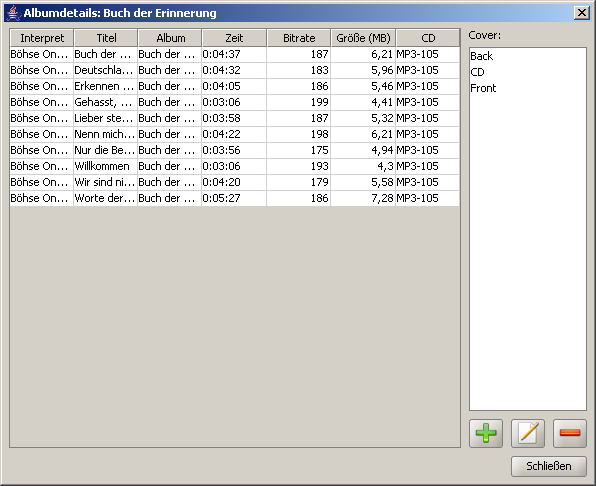Viewport: 596px width, 486px height.
Task: Click the Titel column header
Action: (x=106, y=38)
